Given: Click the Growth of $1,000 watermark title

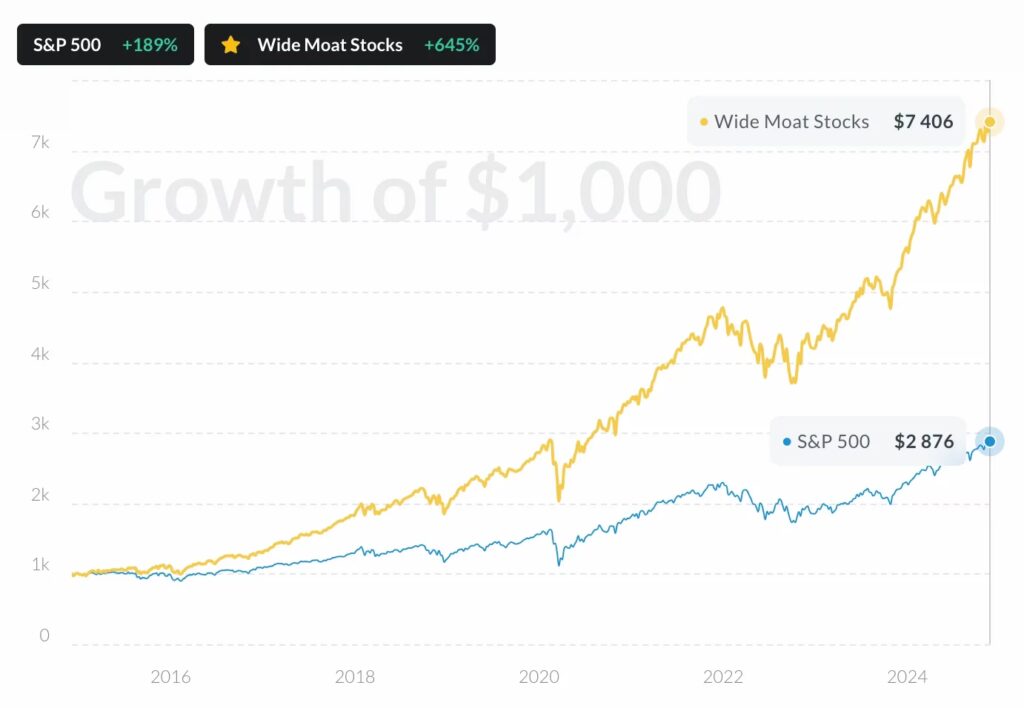Looking at the screenshot, I should 395,192.
